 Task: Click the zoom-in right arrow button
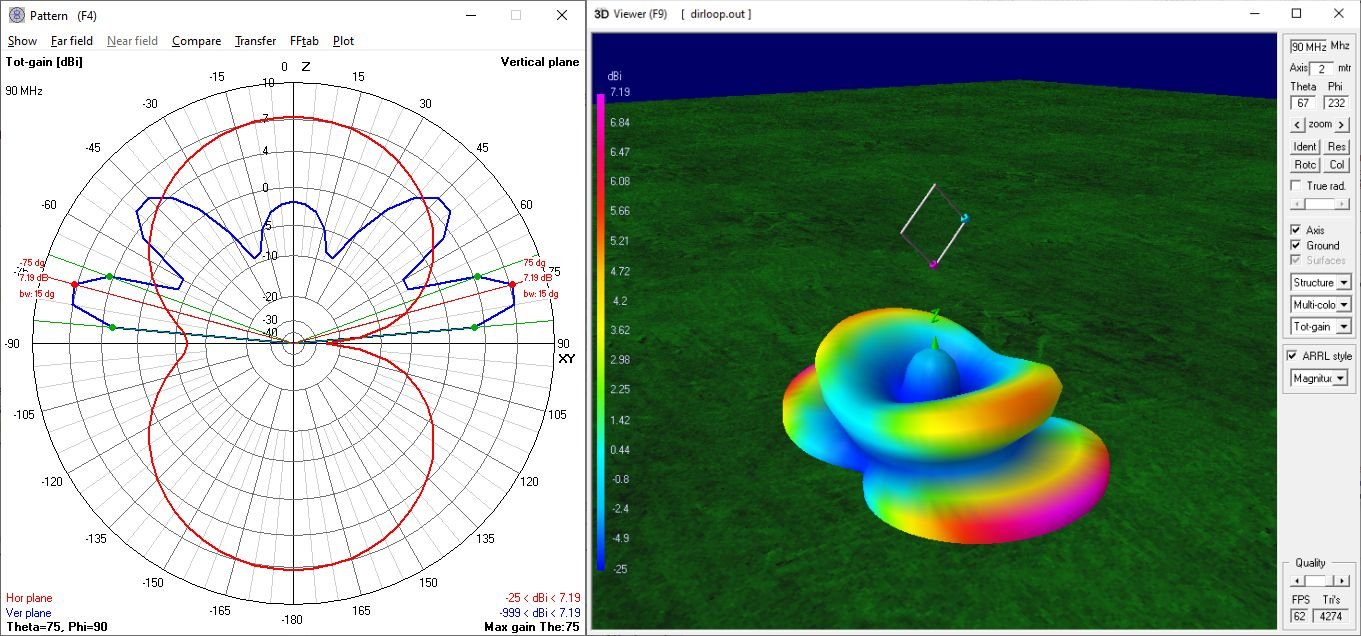[x=1342, y=125]
